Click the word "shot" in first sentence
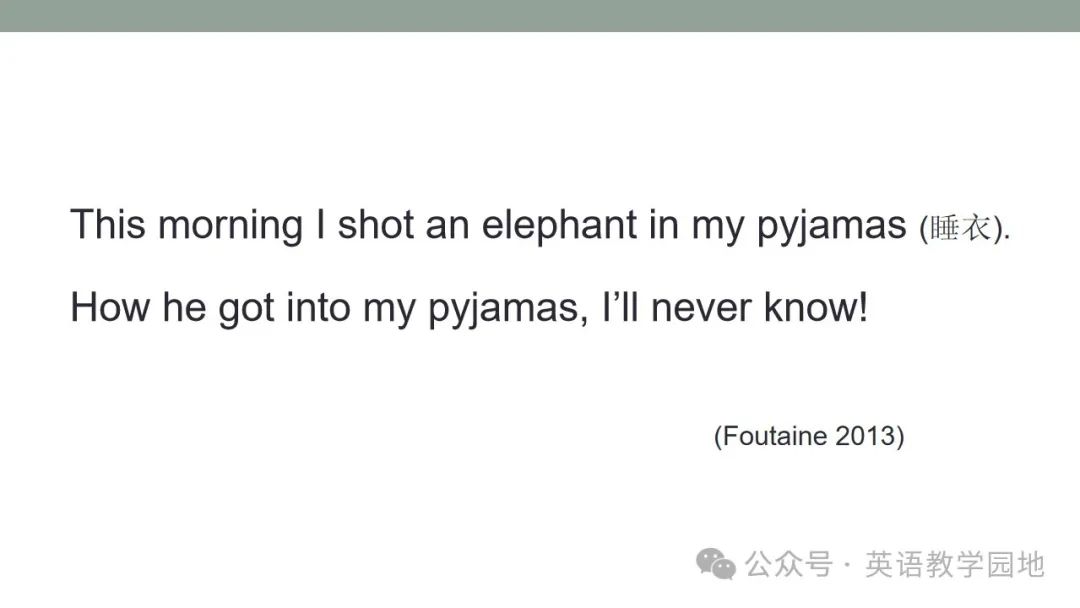Viewport: 1080px width, 608px height. coord(375,224)
